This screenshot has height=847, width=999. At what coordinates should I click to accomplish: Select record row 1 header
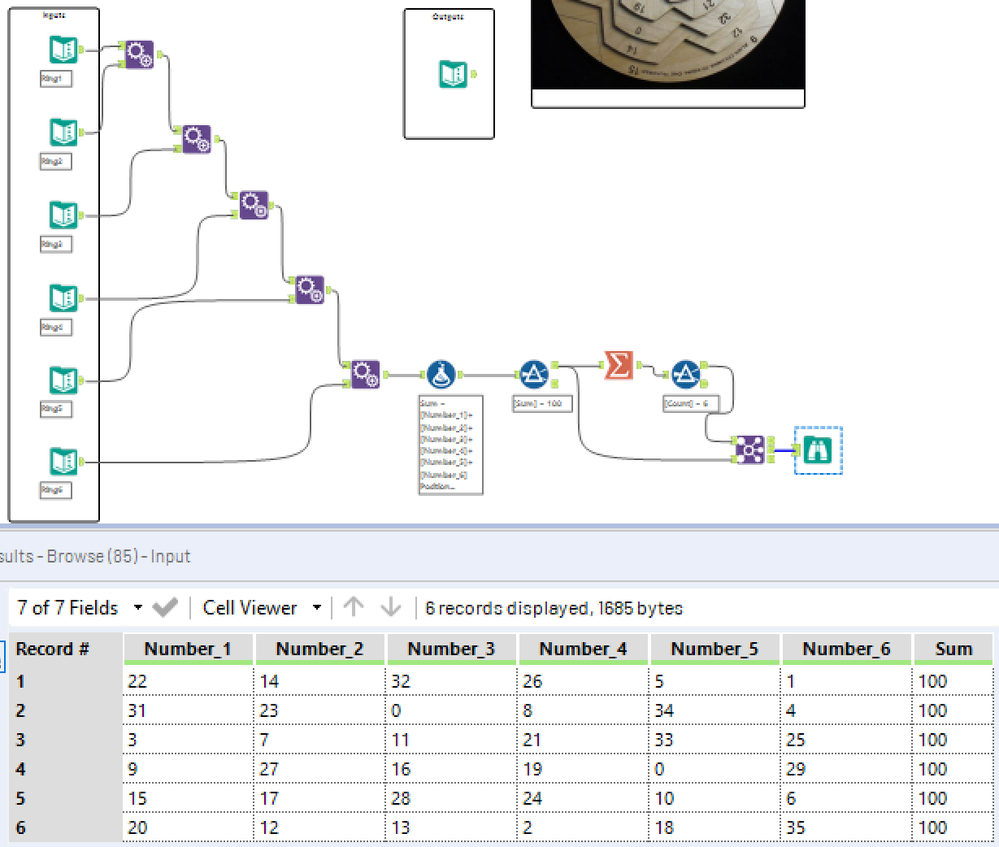tap(65, 681)
